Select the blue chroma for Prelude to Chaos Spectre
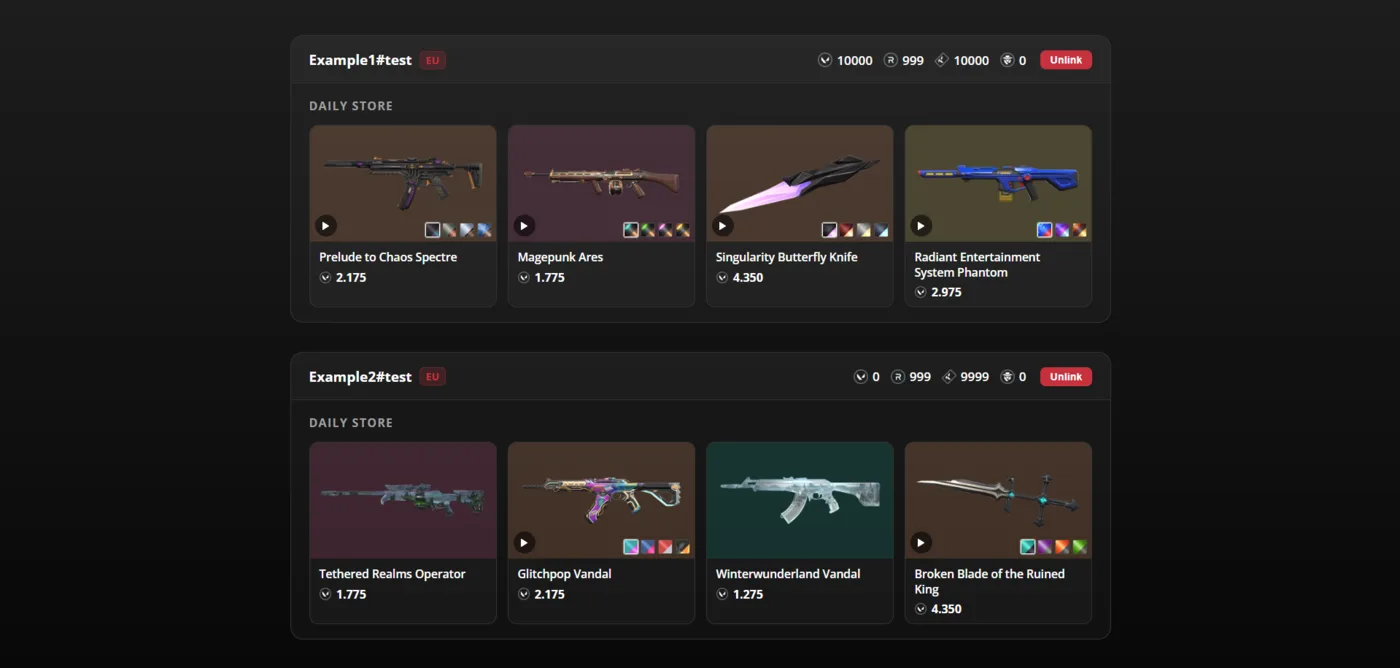The width and height of the screenshot is (1400, 668). pos(484,230)
